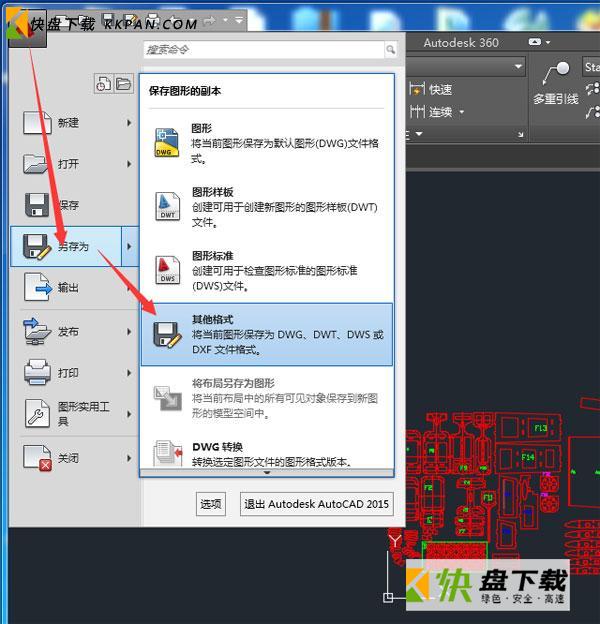Click the Save As floppy-with-pencil icon
This screenshot has height=624, width=600.
tap(37, 247)
